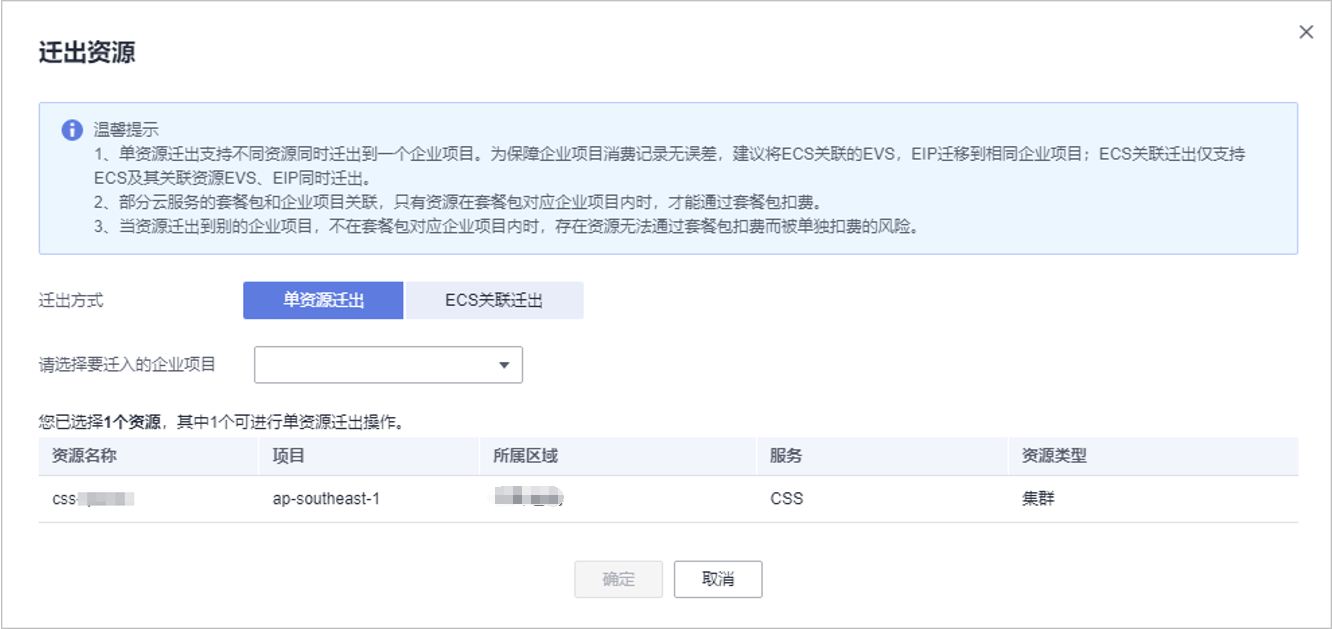Click the 服务 column header
This screenshot has width=1332, height=629.
click(x=785, y=456)
